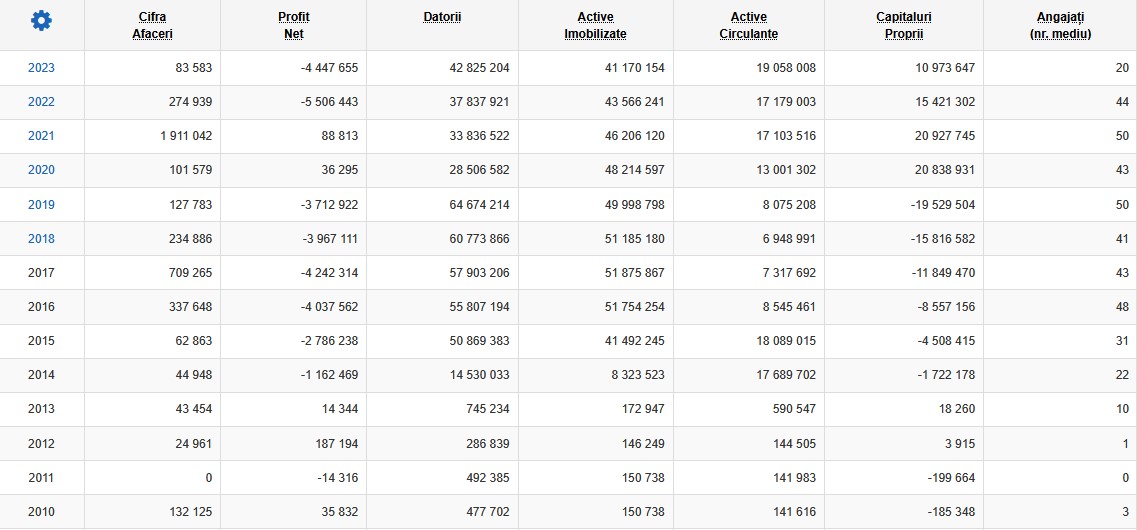Click debts value 745 234
The height and width of the screenshot is (530, 1137).
tap(488, 409)
